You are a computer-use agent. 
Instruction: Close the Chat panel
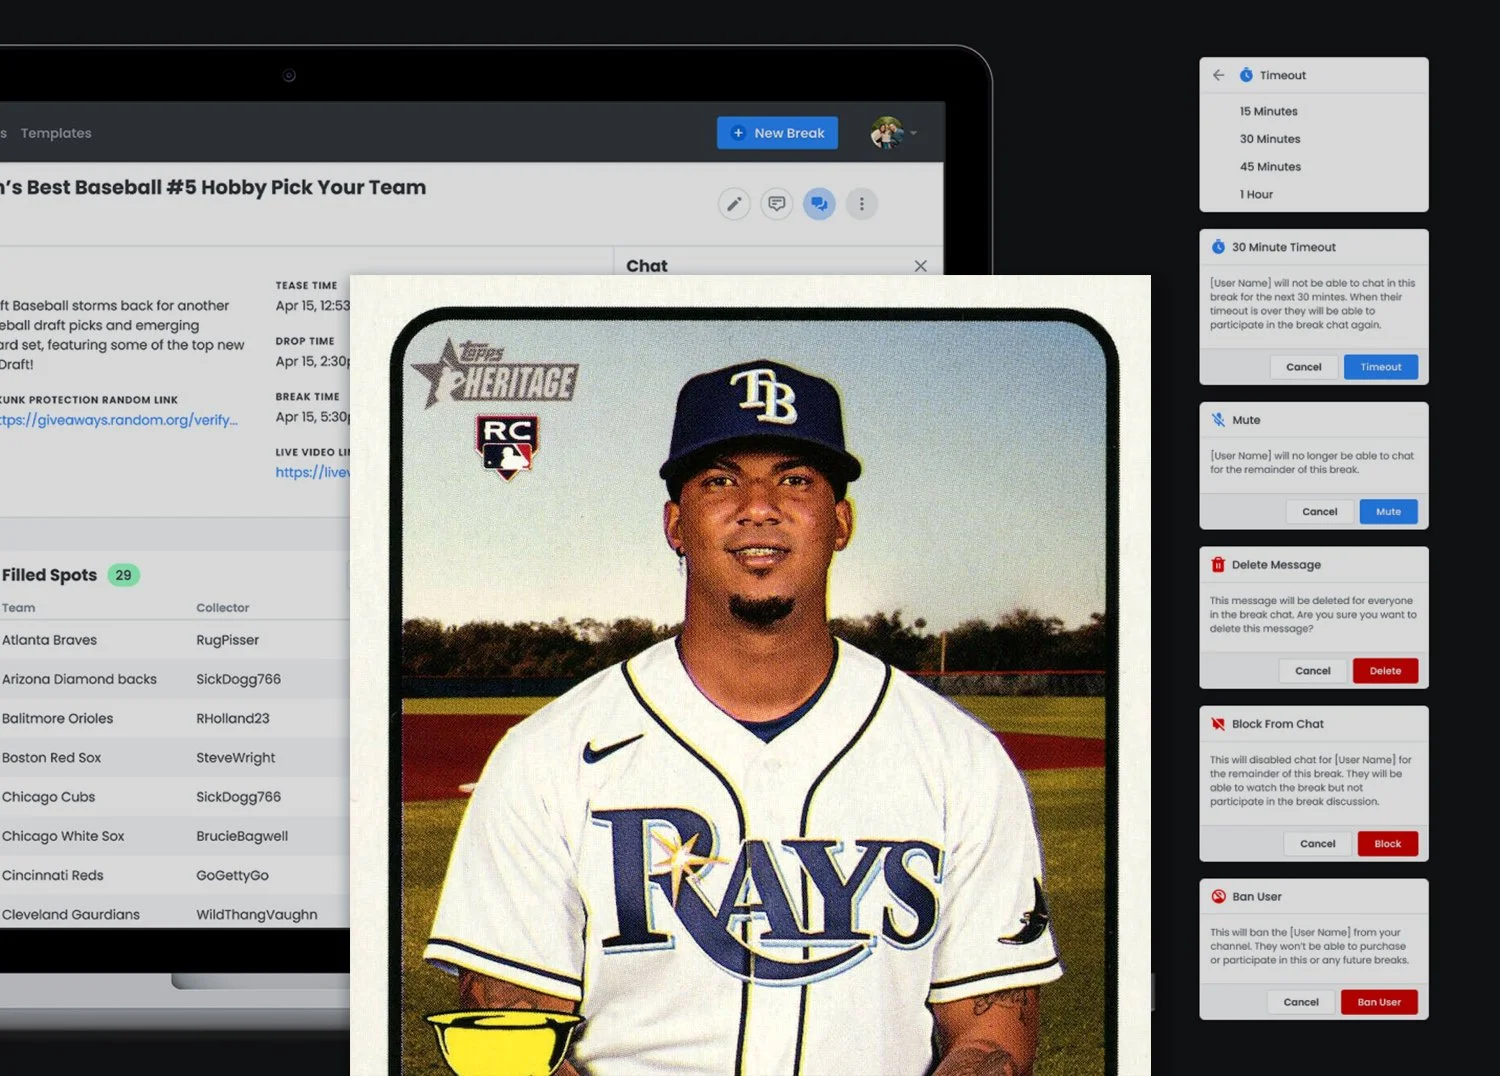(x=921, y=266)
